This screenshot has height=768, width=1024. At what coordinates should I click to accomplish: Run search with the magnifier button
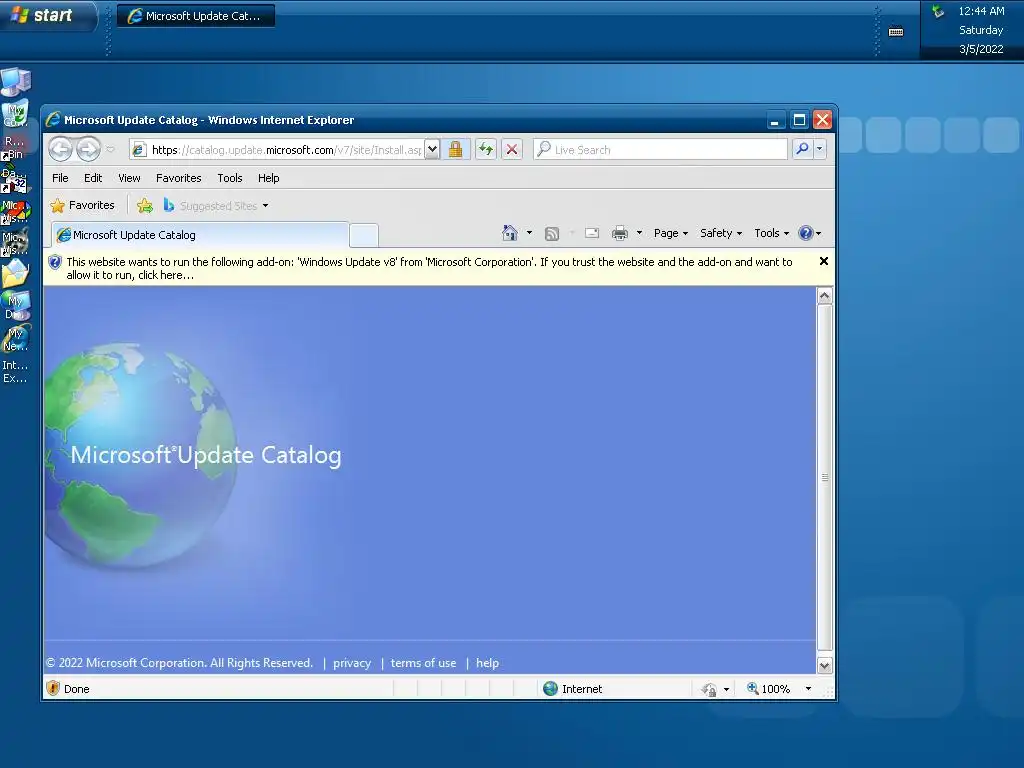click(803, 150)
